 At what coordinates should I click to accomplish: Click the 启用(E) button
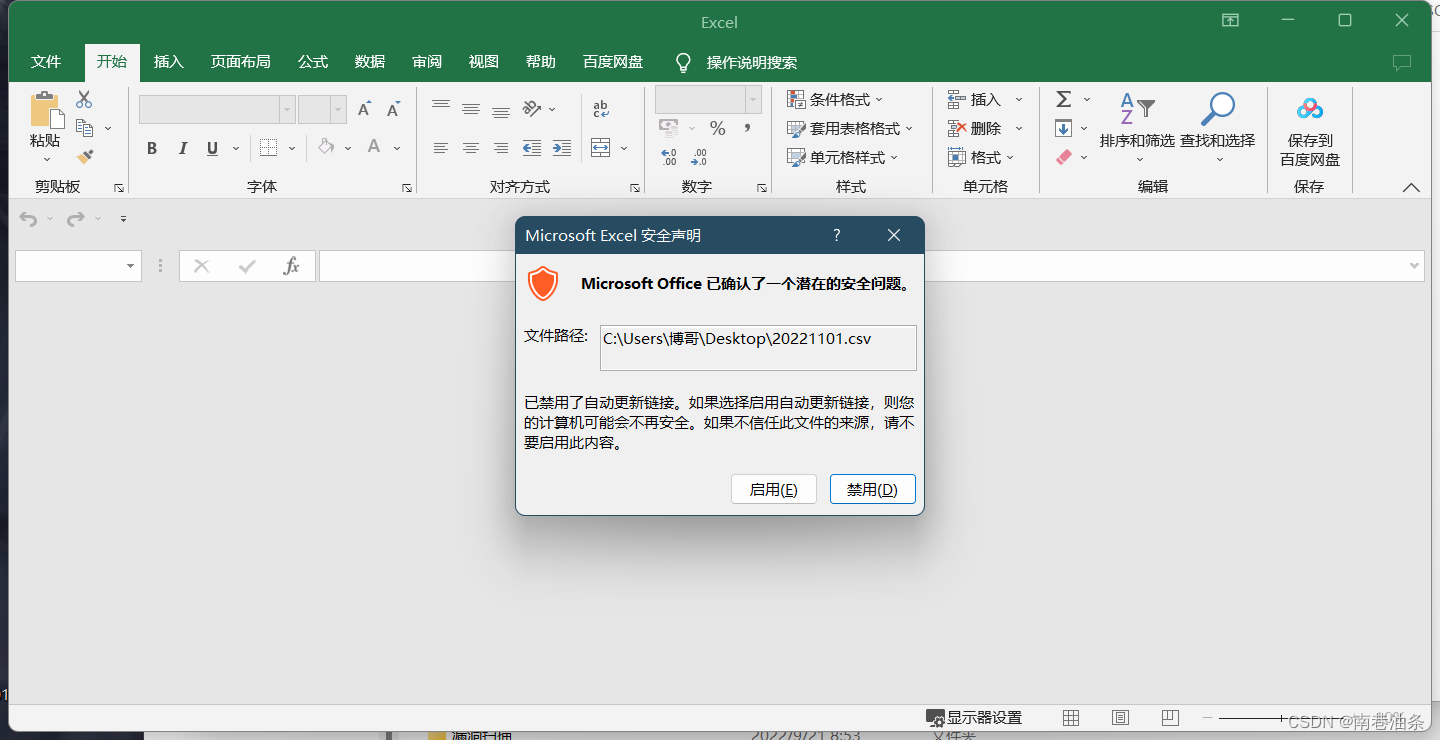pyautogui.click(x=773, y=489)
